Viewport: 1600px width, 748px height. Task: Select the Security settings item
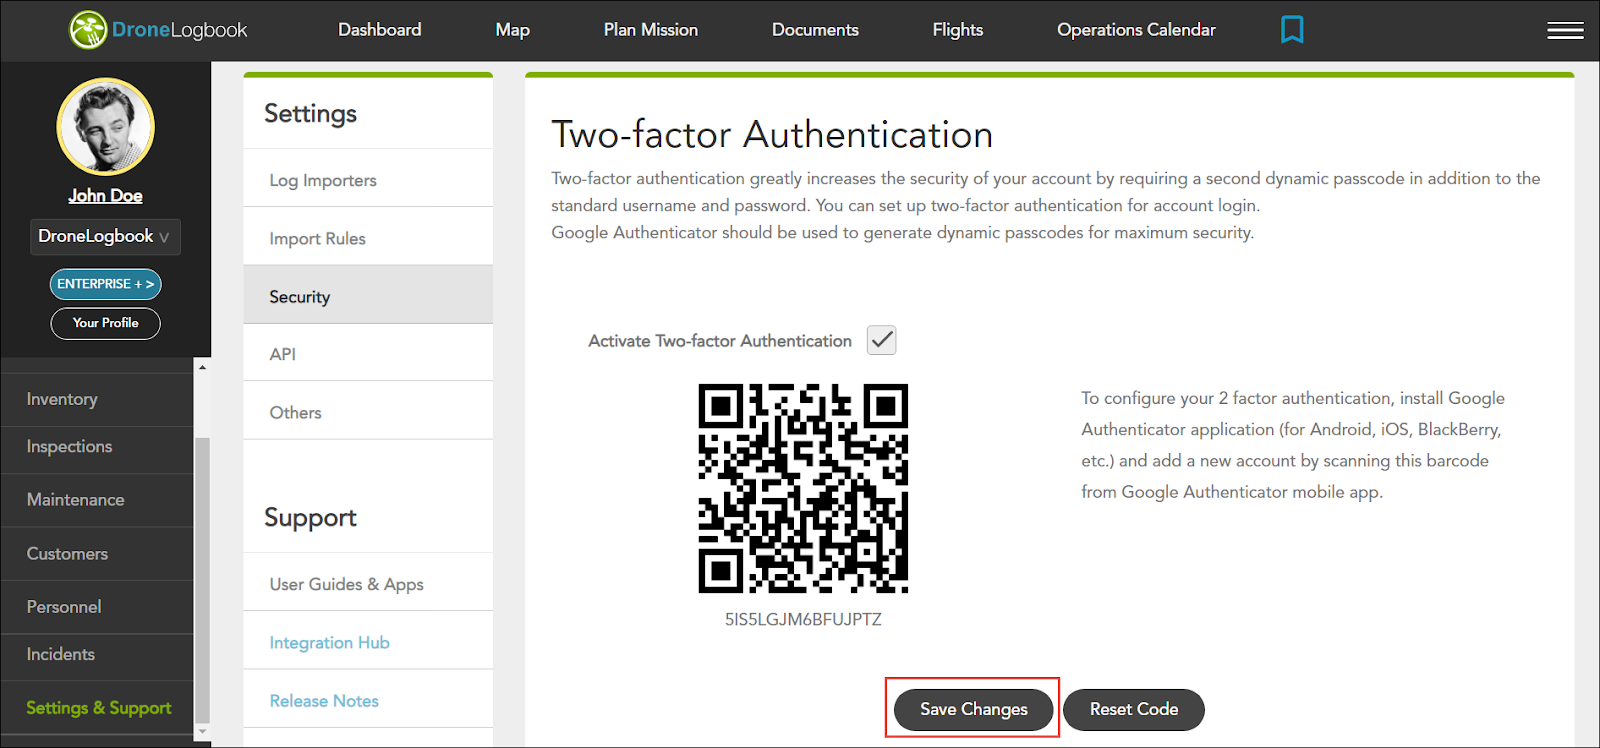[368, 296]
